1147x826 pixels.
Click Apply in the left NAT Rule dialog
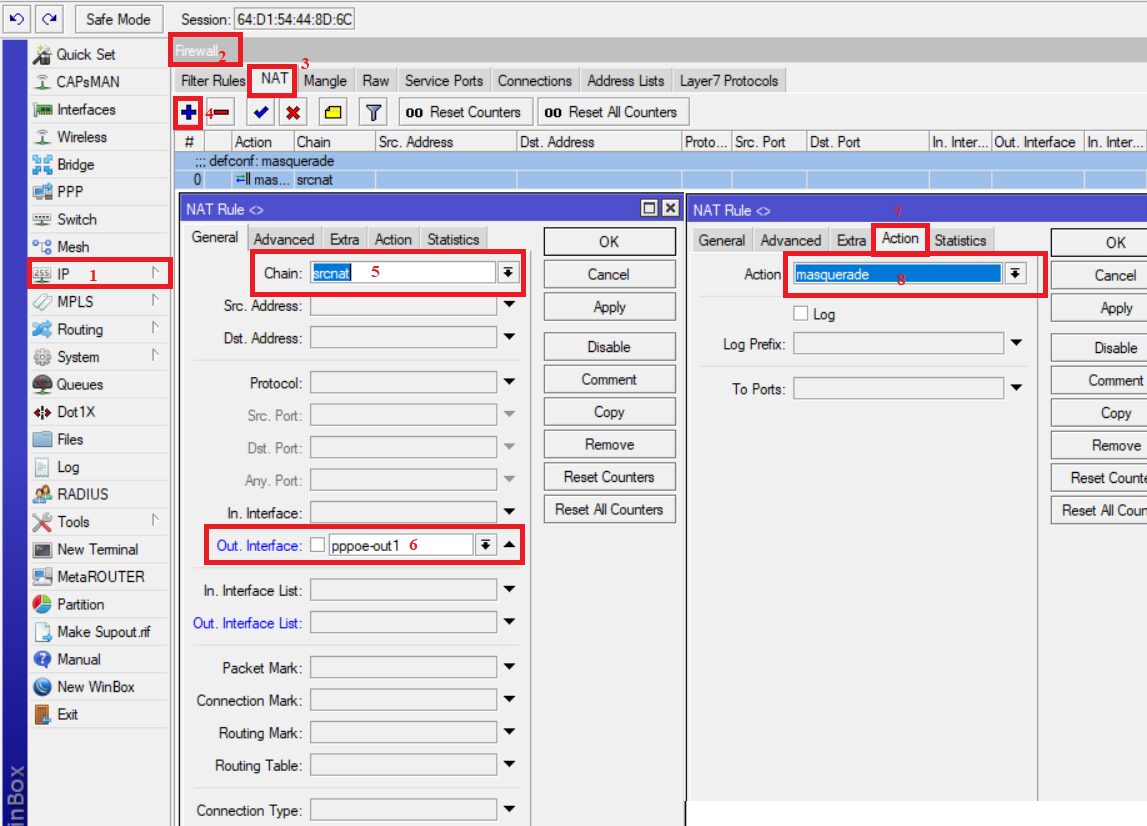point(609,307)
